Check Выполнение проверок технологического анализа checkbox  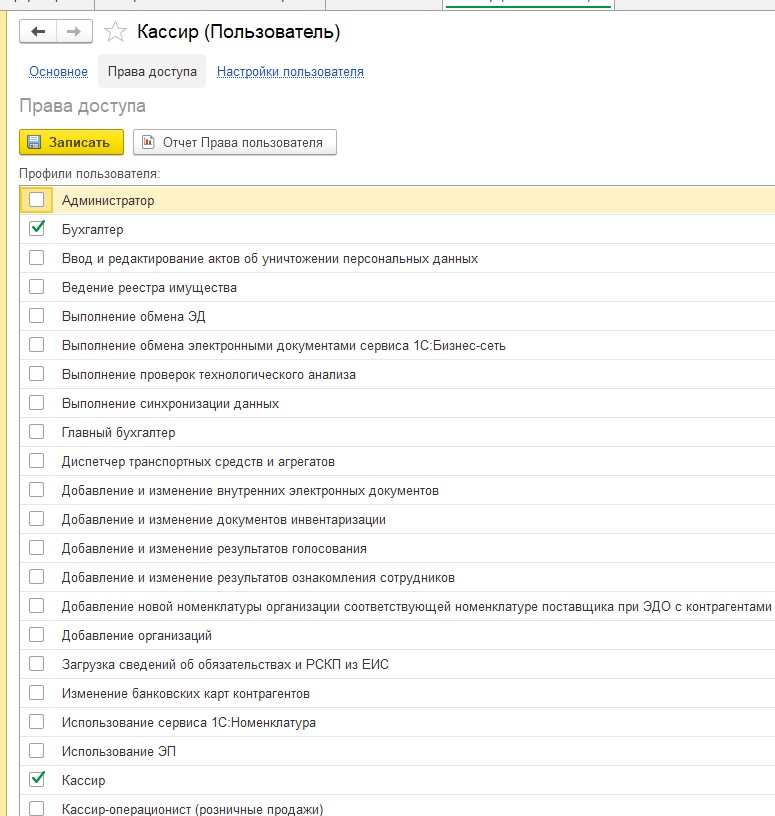coord(36,374)
